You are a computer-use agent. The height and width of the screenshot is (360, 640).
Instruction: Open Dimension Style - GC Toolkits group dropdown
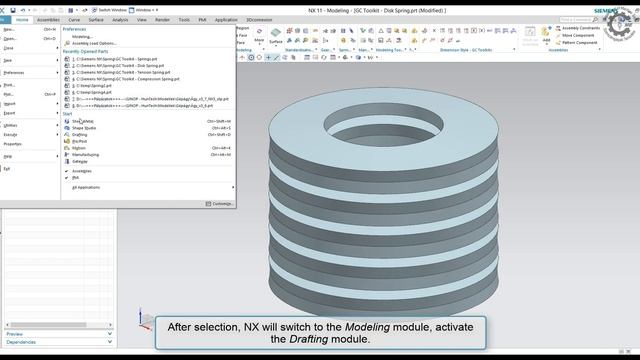(514, 50)
